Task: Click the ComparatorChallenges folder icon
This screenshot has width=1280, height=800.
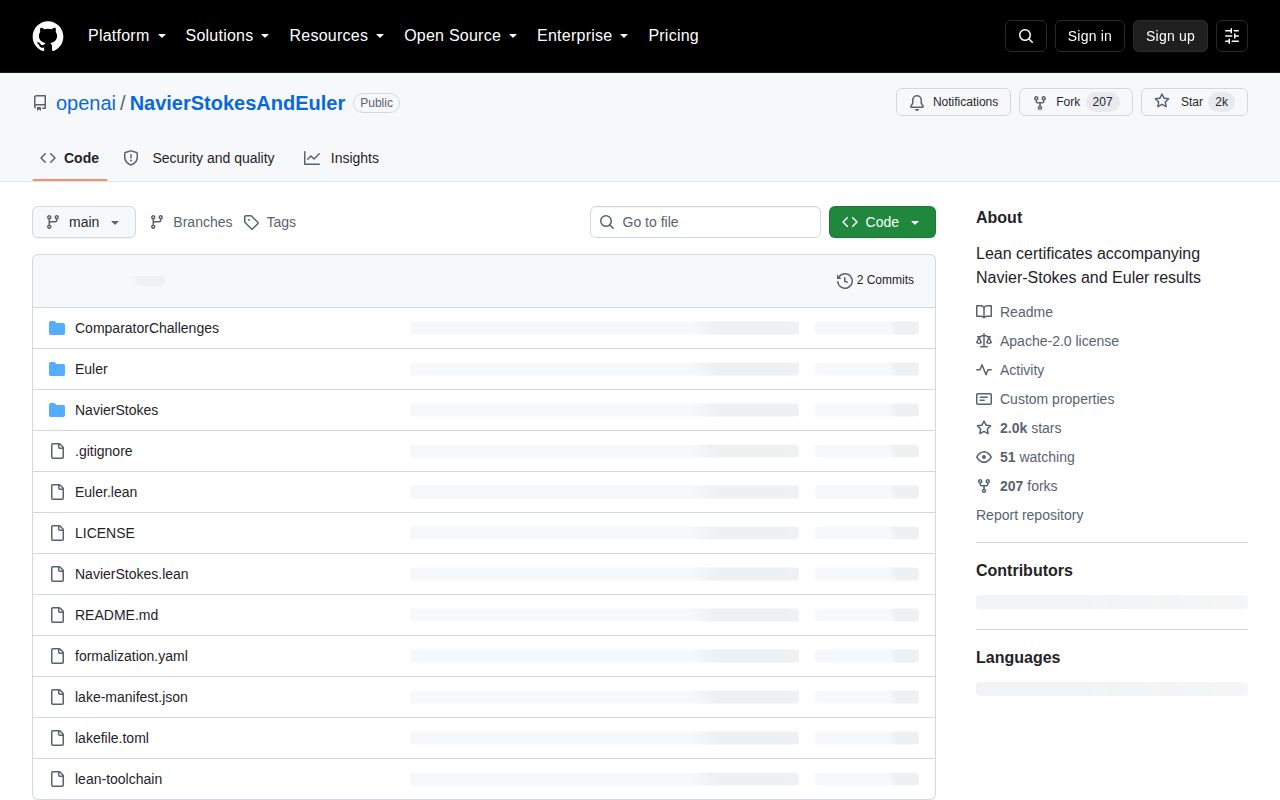Action: click(57, 328)
